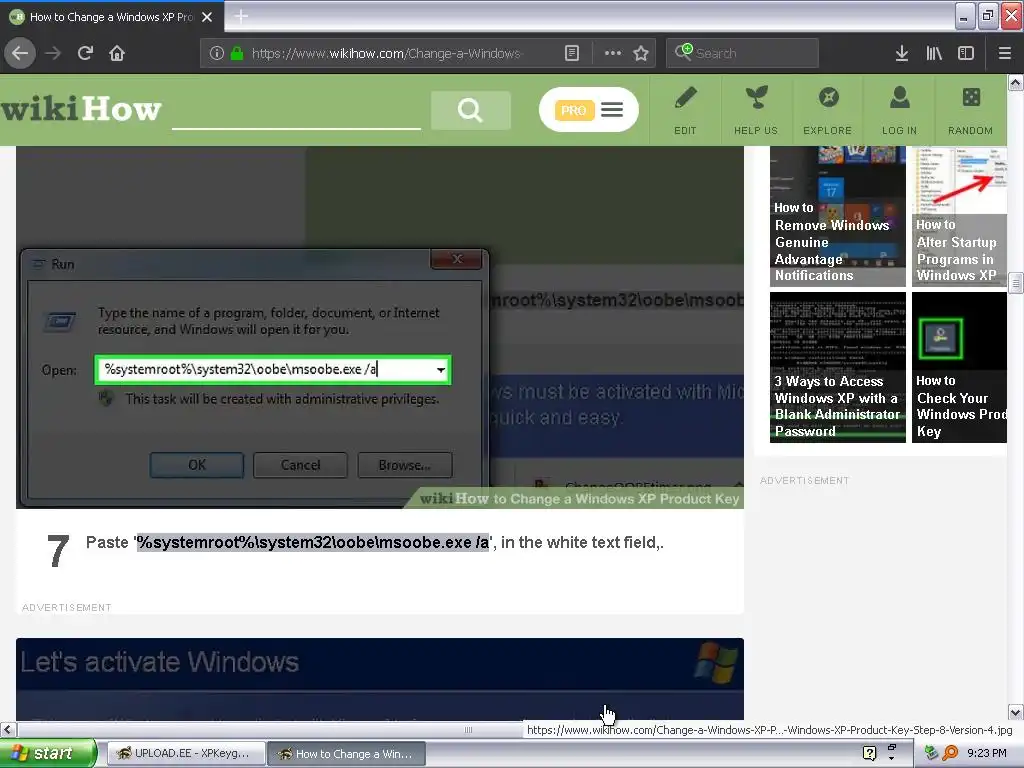
Task: Reload the current wikiHow page
Action: click(85, 53)
